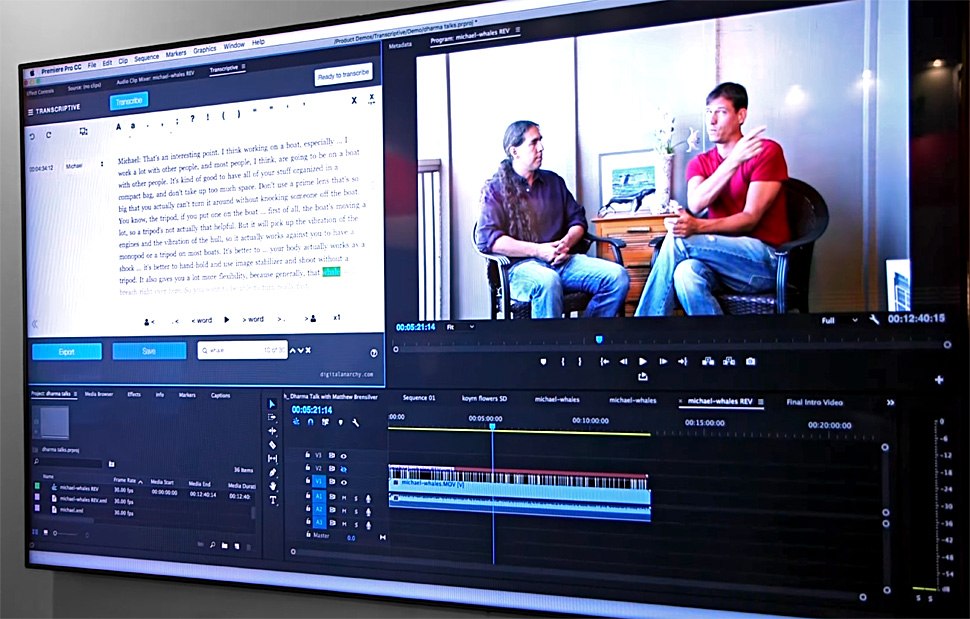Viewport: 970px width, 619px height.
Task: Expand the timeline tabs overflow chevron
Action: tap(890, 403)
